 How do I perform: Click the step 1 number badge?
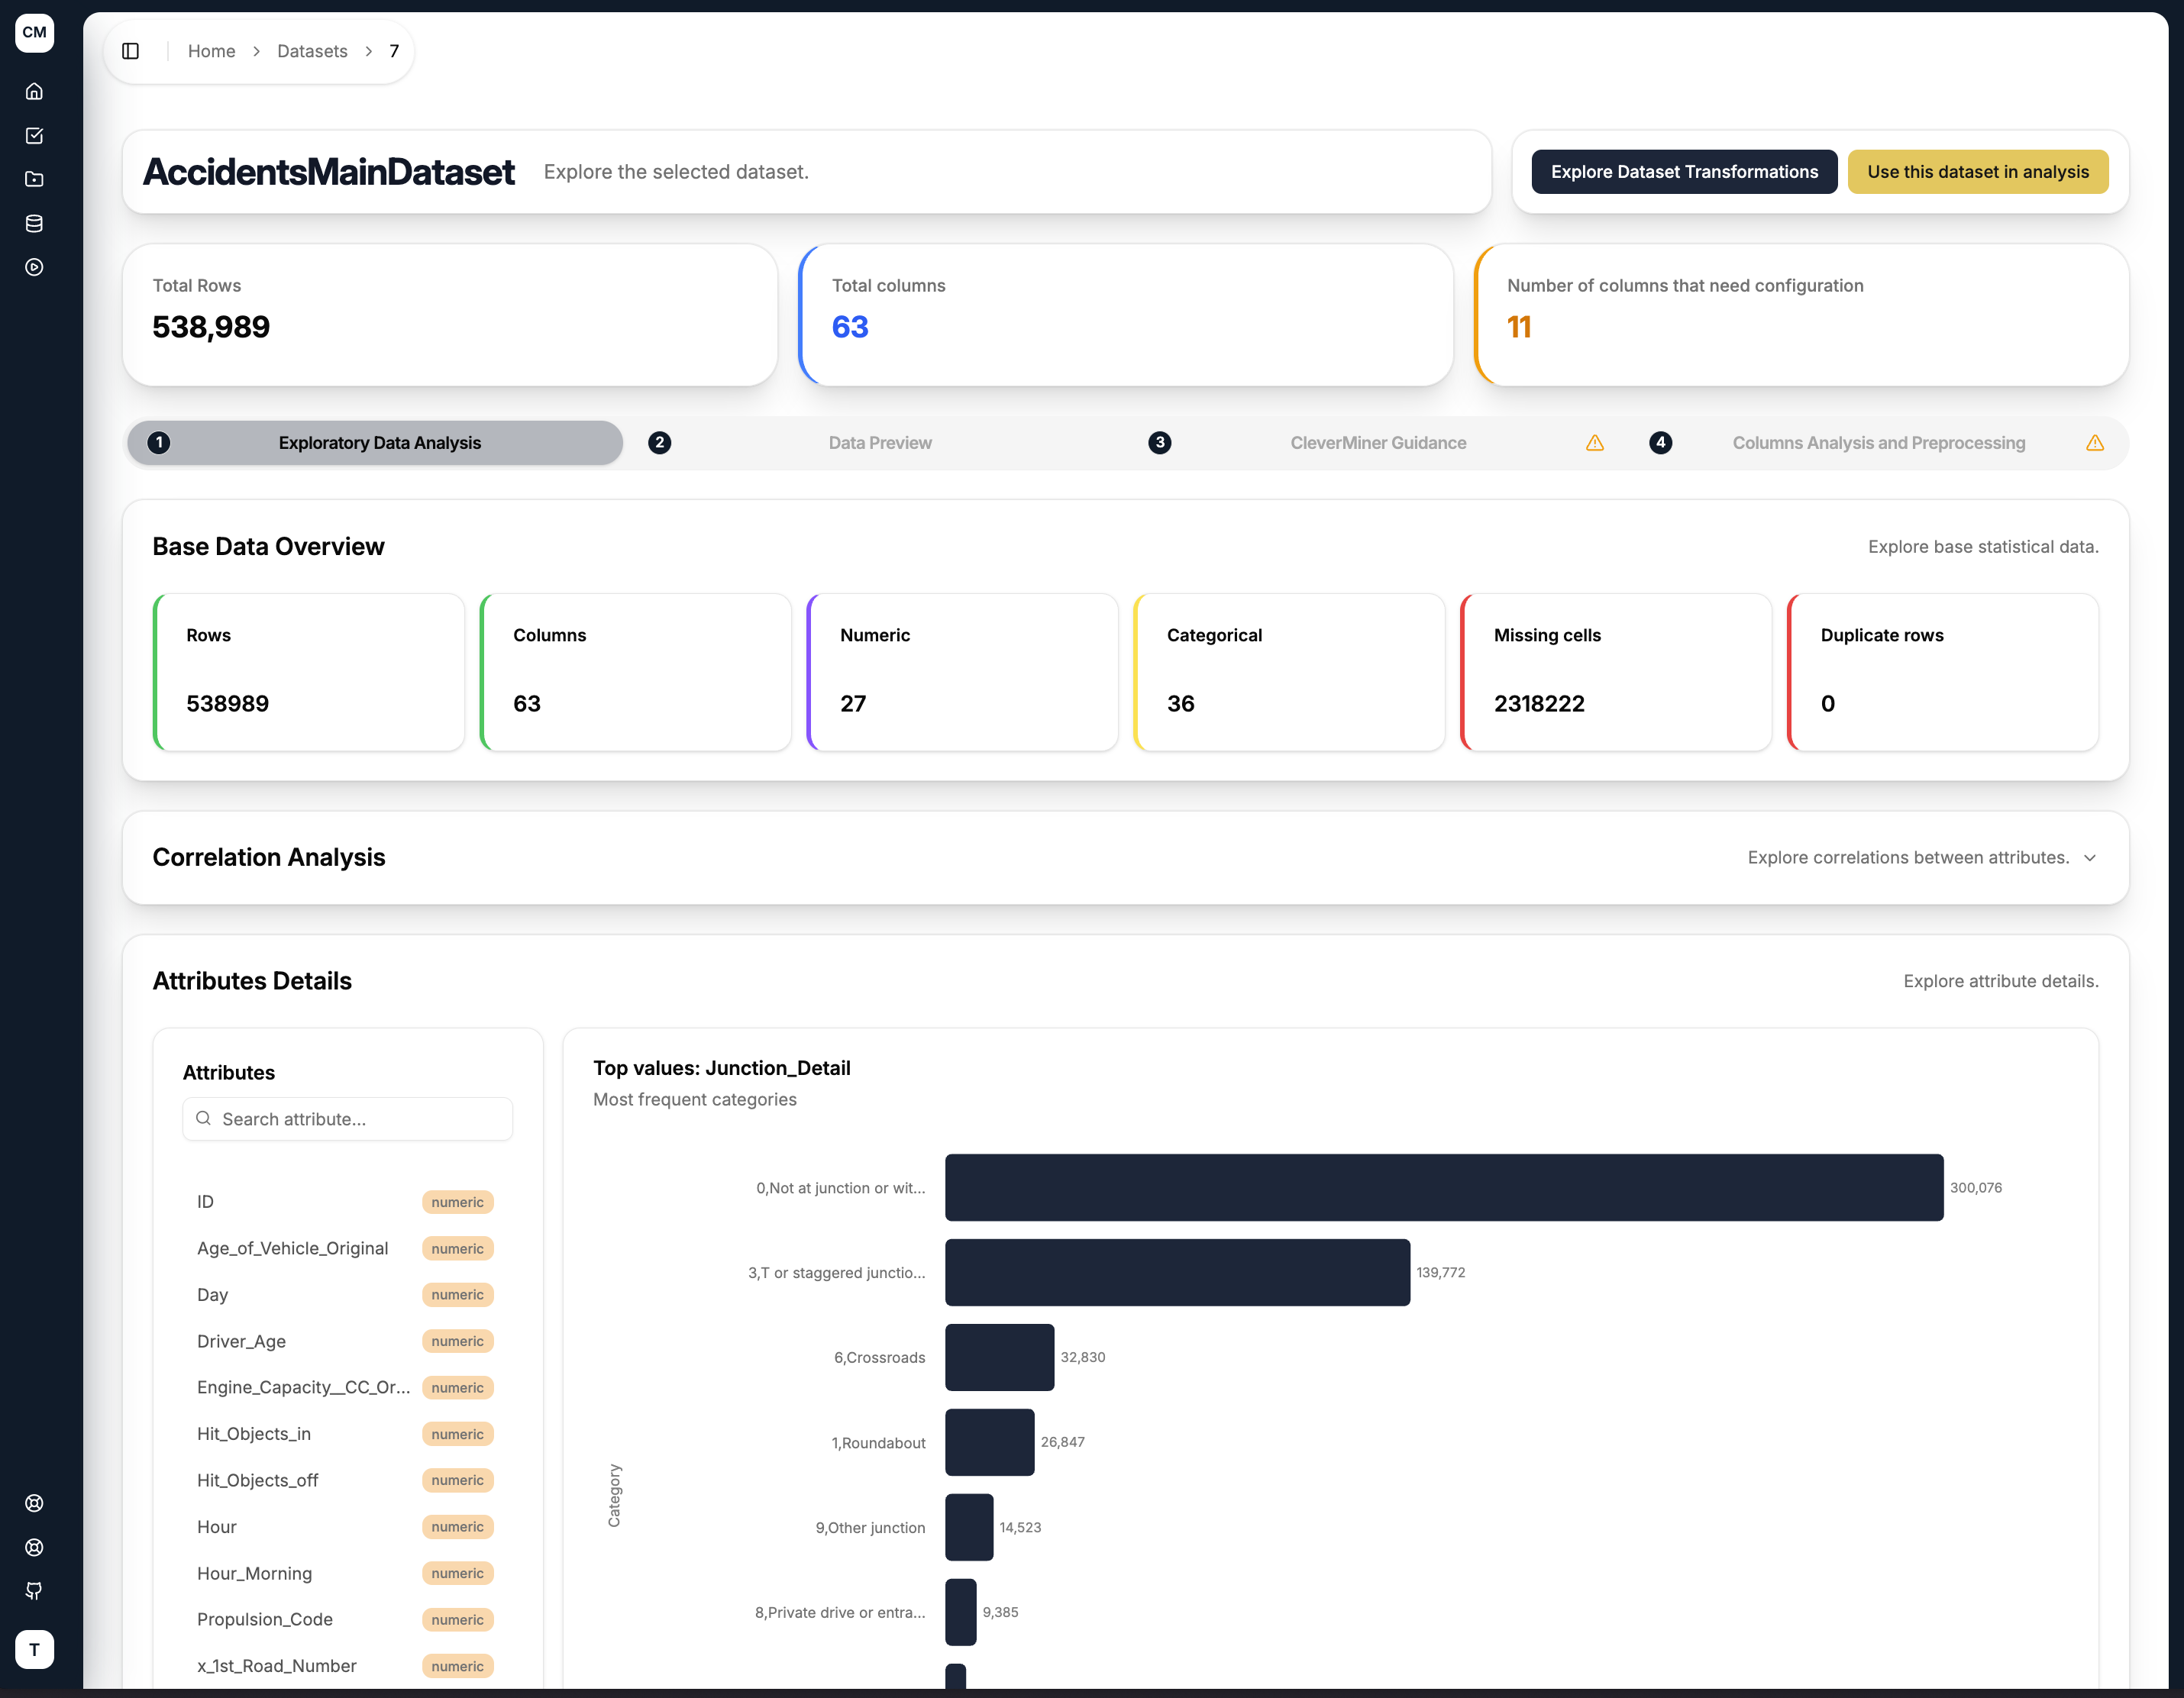tap(158, 442)
